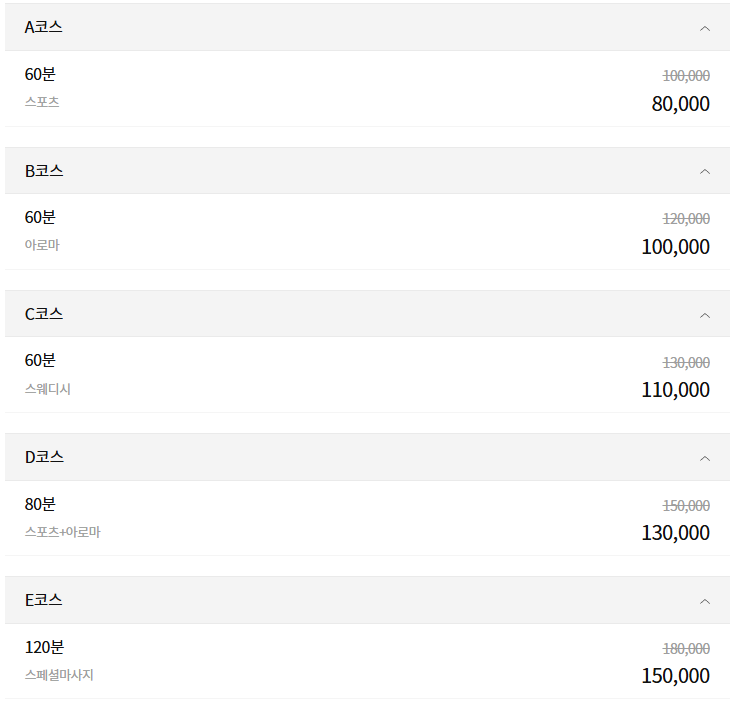Click the 100,000 discounted price in B코스
Image resolution: width=736 pixels, height=709 pixels.
click(675, 247)
